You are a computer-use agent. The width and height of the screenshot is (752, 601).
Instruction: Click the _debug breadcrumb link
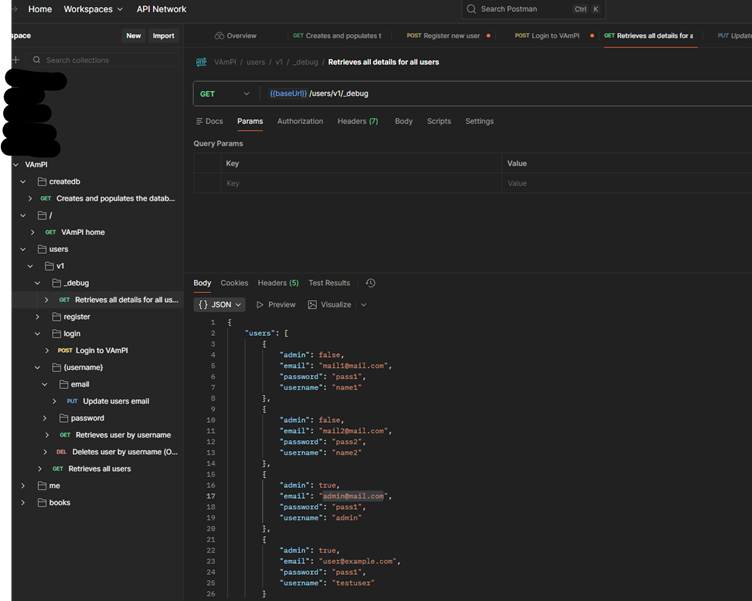click(x=306, y=62)
